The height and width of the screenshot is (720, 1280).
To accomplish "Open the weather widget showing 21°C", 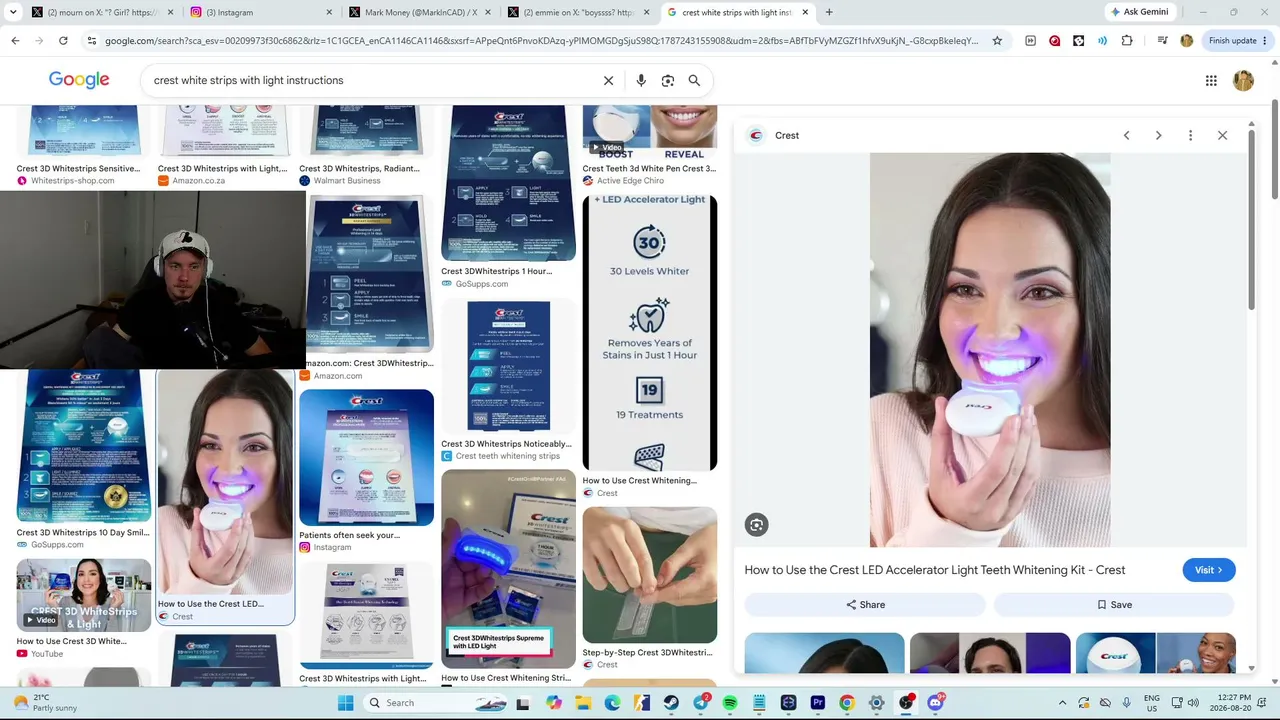I will pyautogui.click(x=45, y=703).
